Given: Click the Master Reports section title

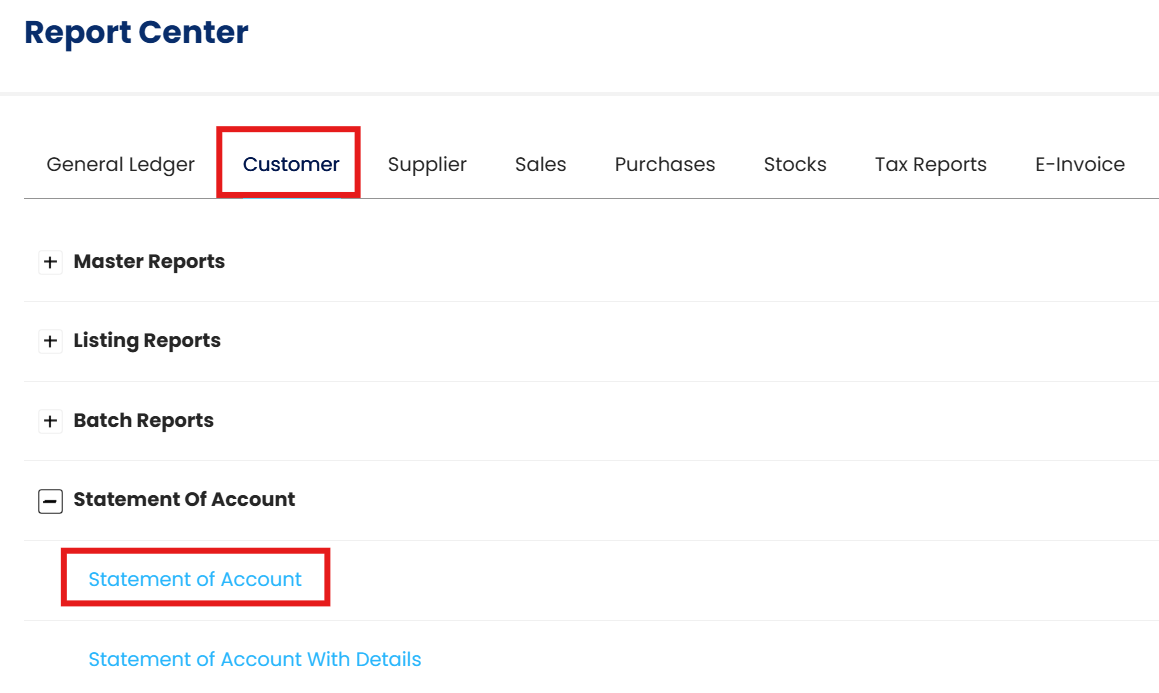Looking at the screenshot, I should point(149,262).
